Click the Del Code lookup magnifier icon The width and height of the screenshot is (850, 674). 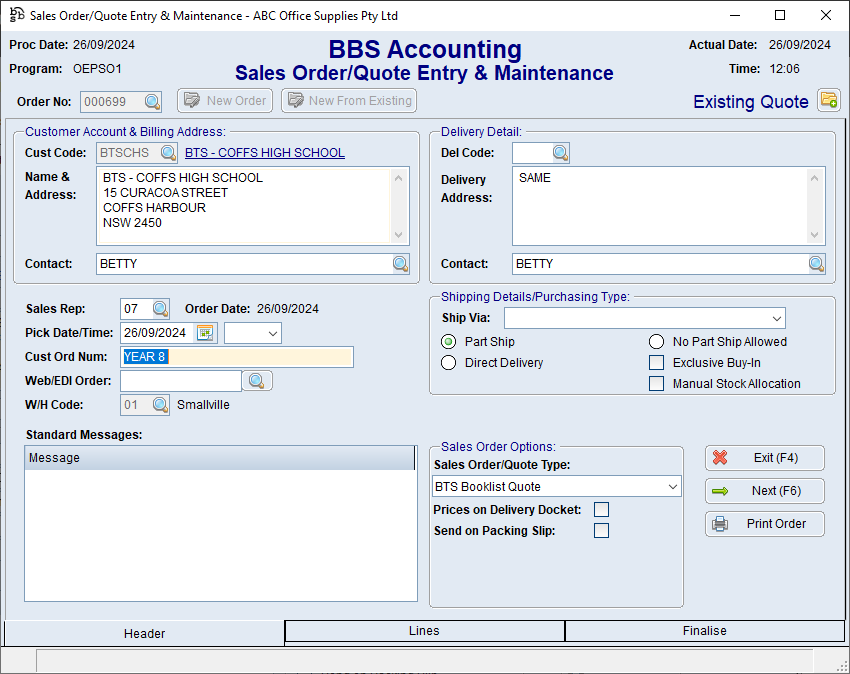[560, 153]
